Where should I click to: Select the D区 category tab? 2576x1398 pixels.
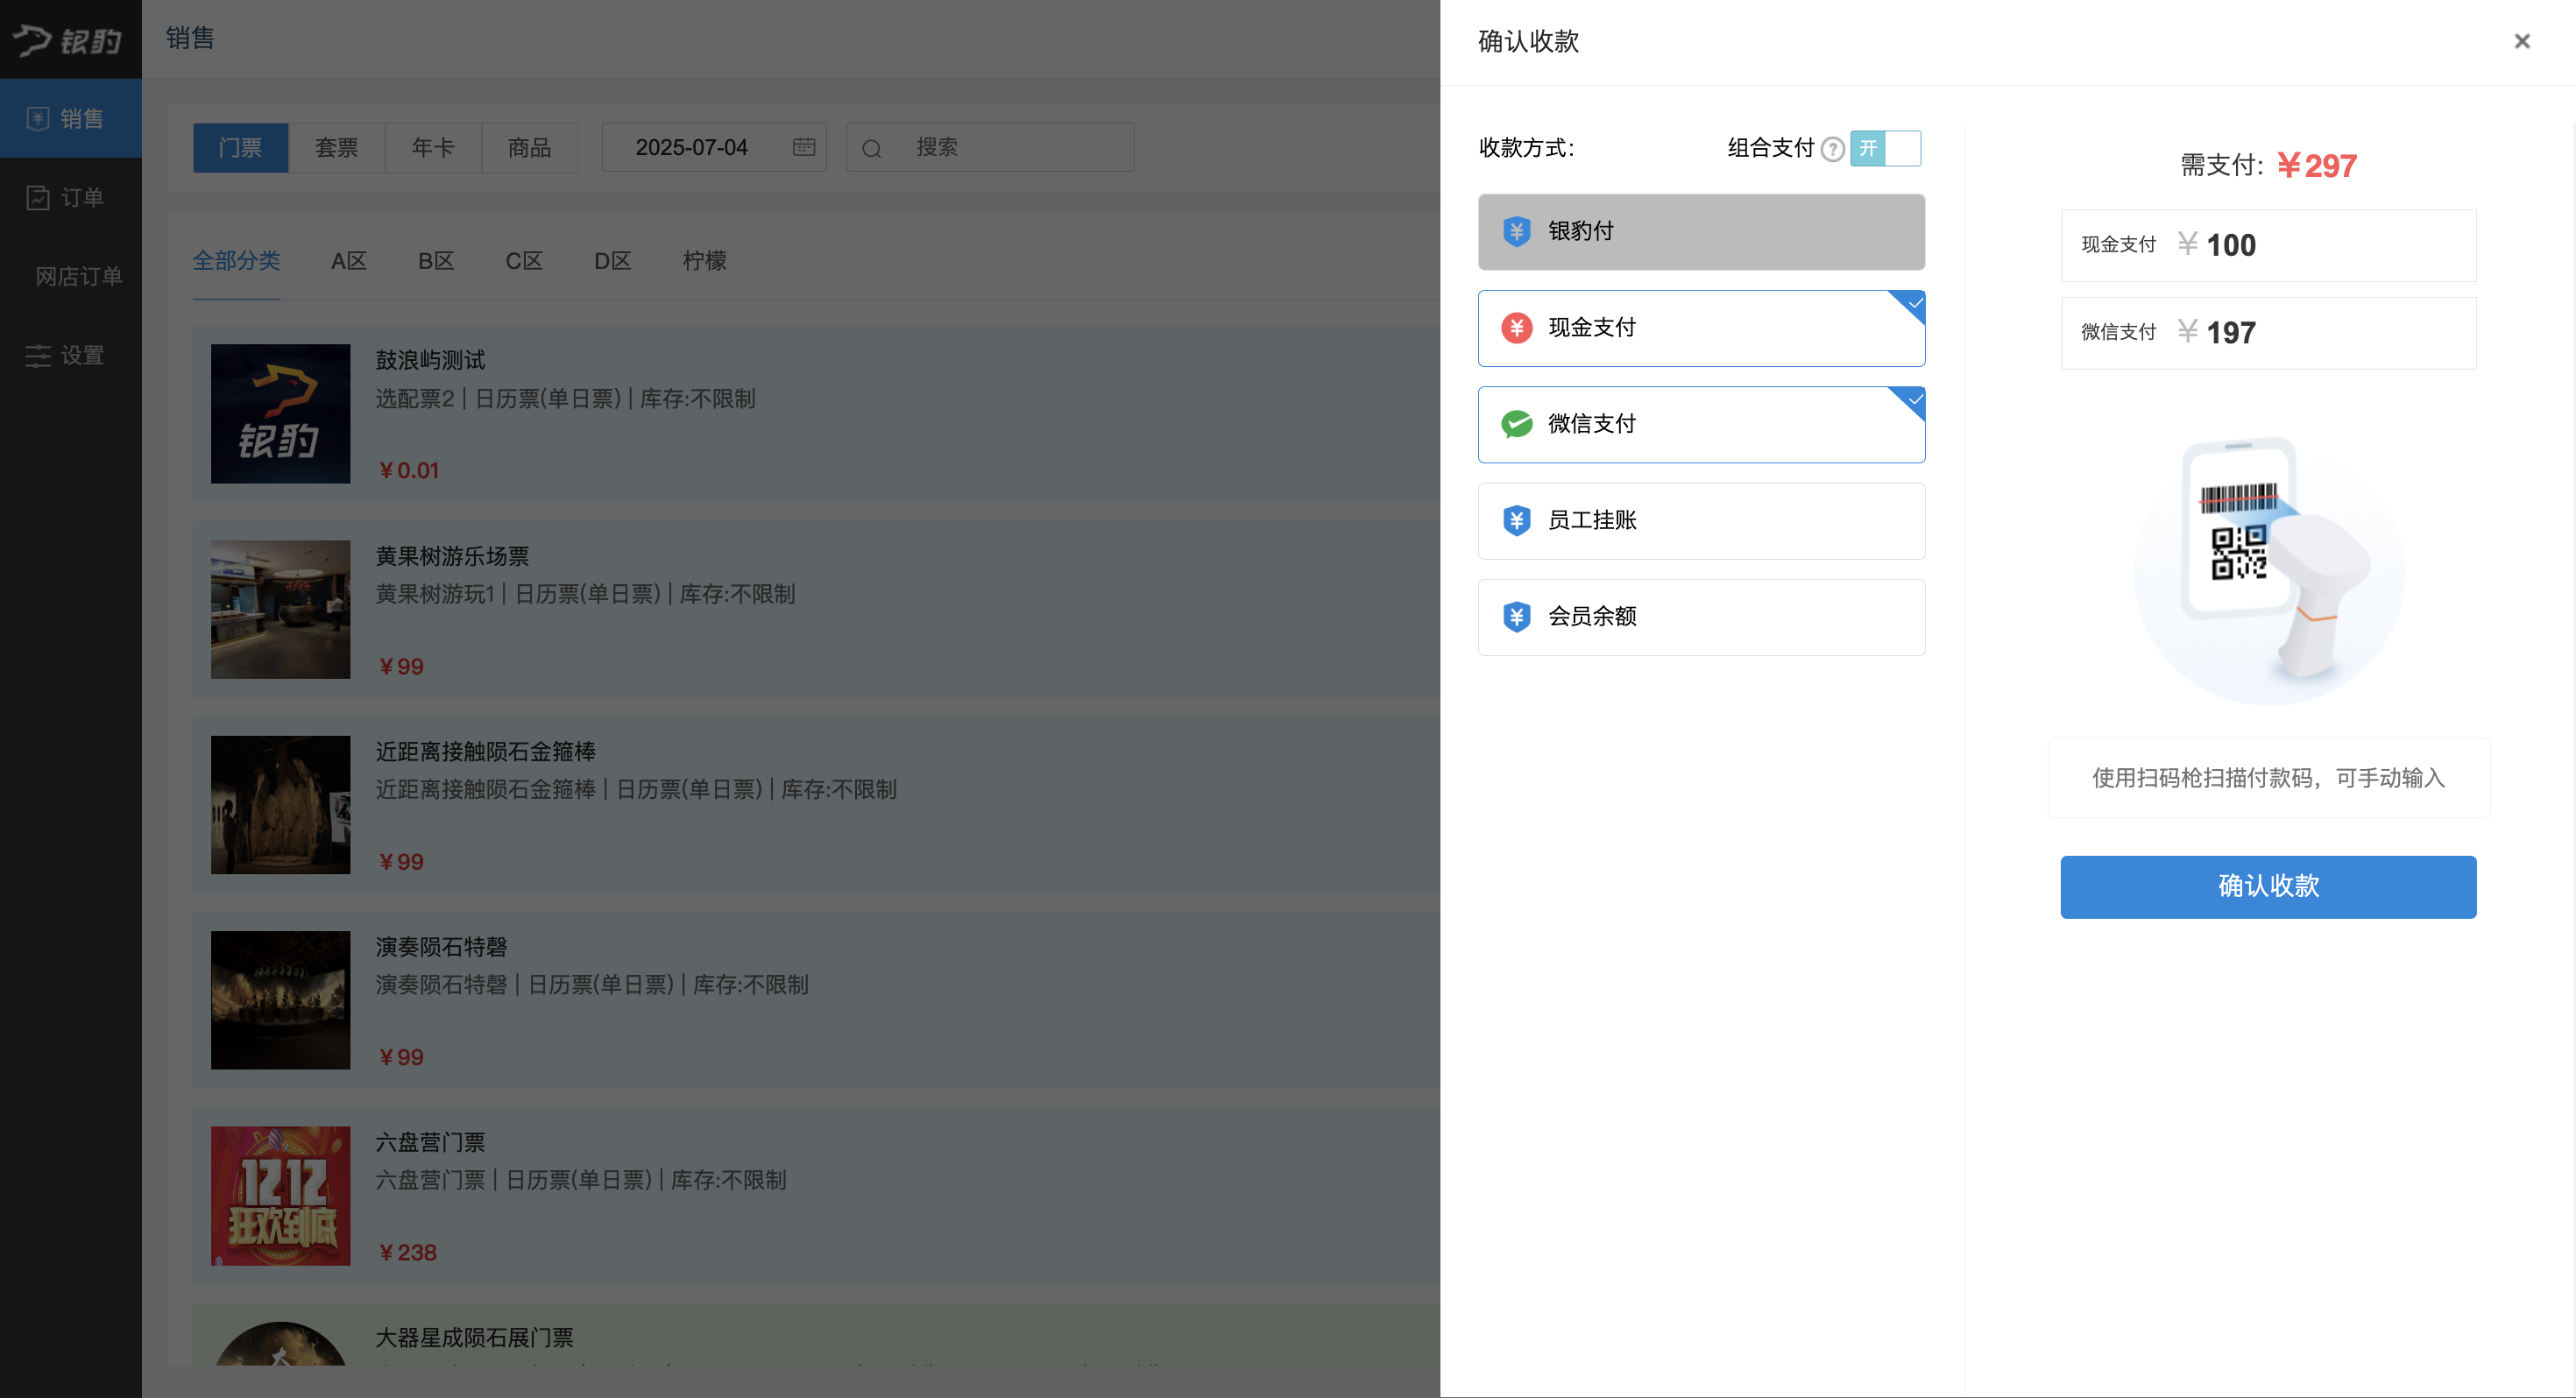point(613,261)
